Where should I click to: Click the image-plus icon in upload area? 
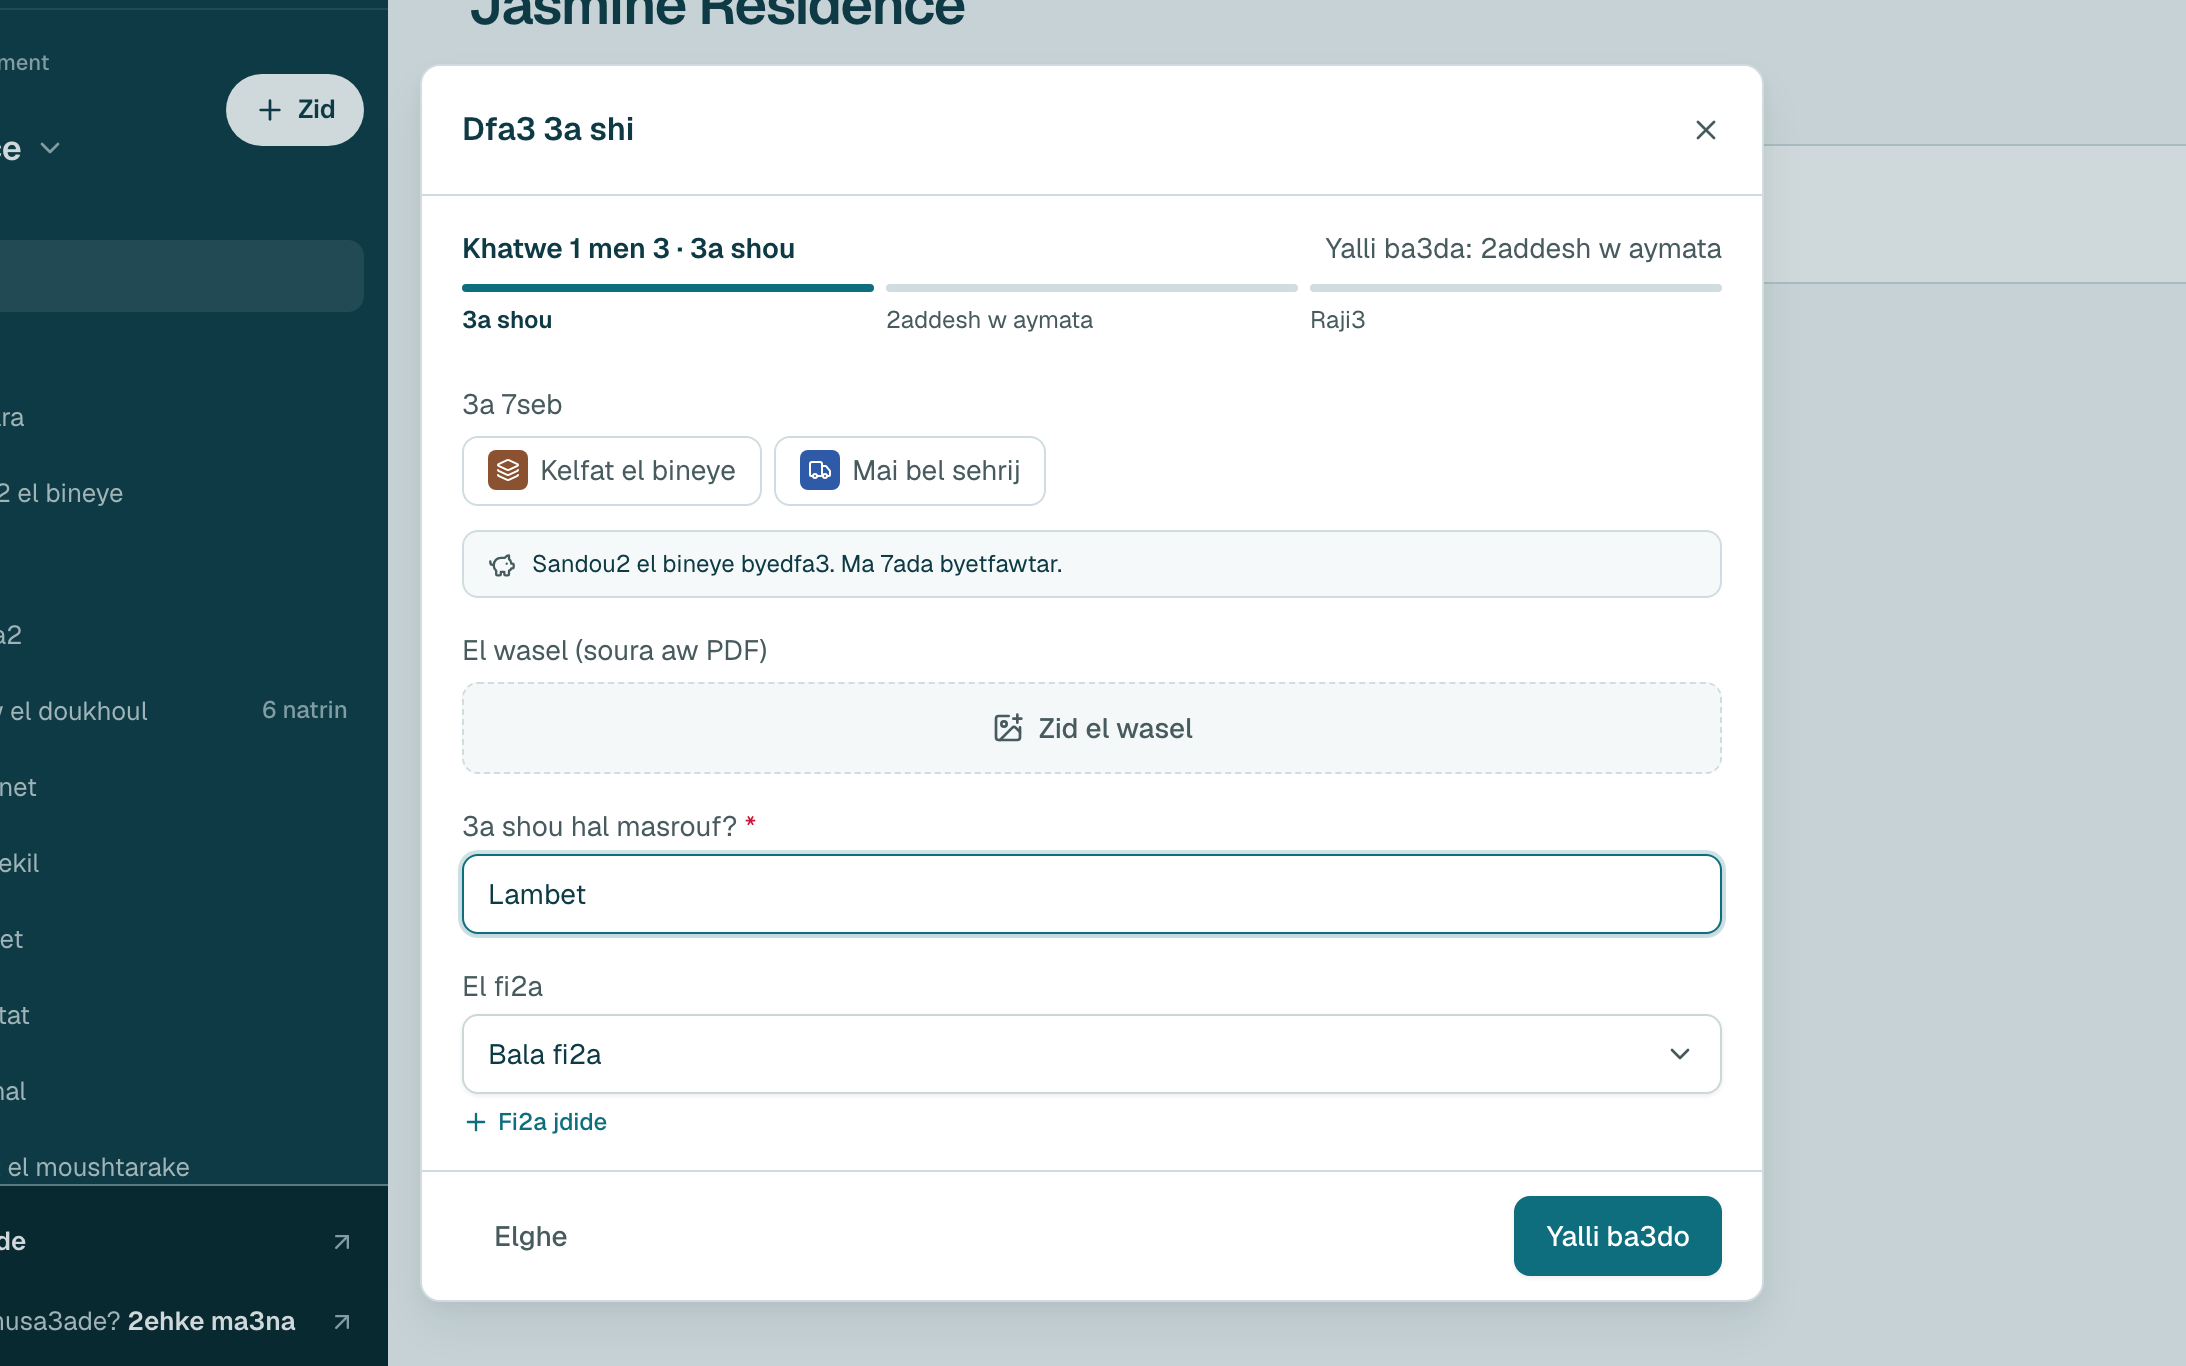[1008, 728]
